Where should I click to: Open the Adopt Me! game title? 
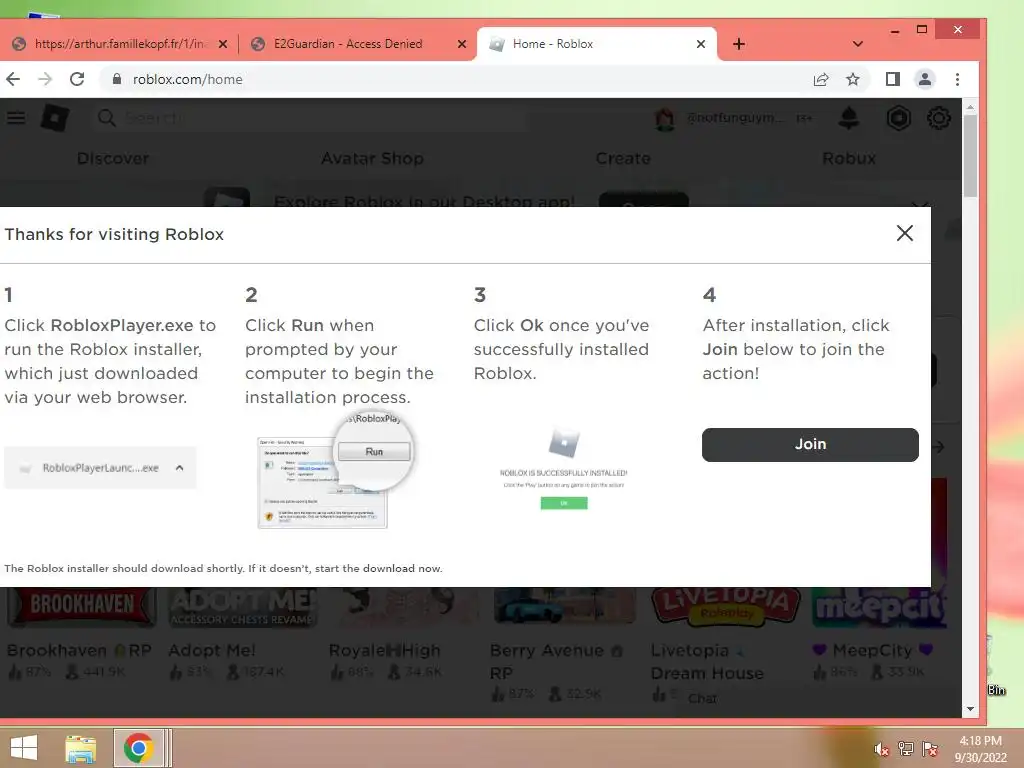[212, 650]
